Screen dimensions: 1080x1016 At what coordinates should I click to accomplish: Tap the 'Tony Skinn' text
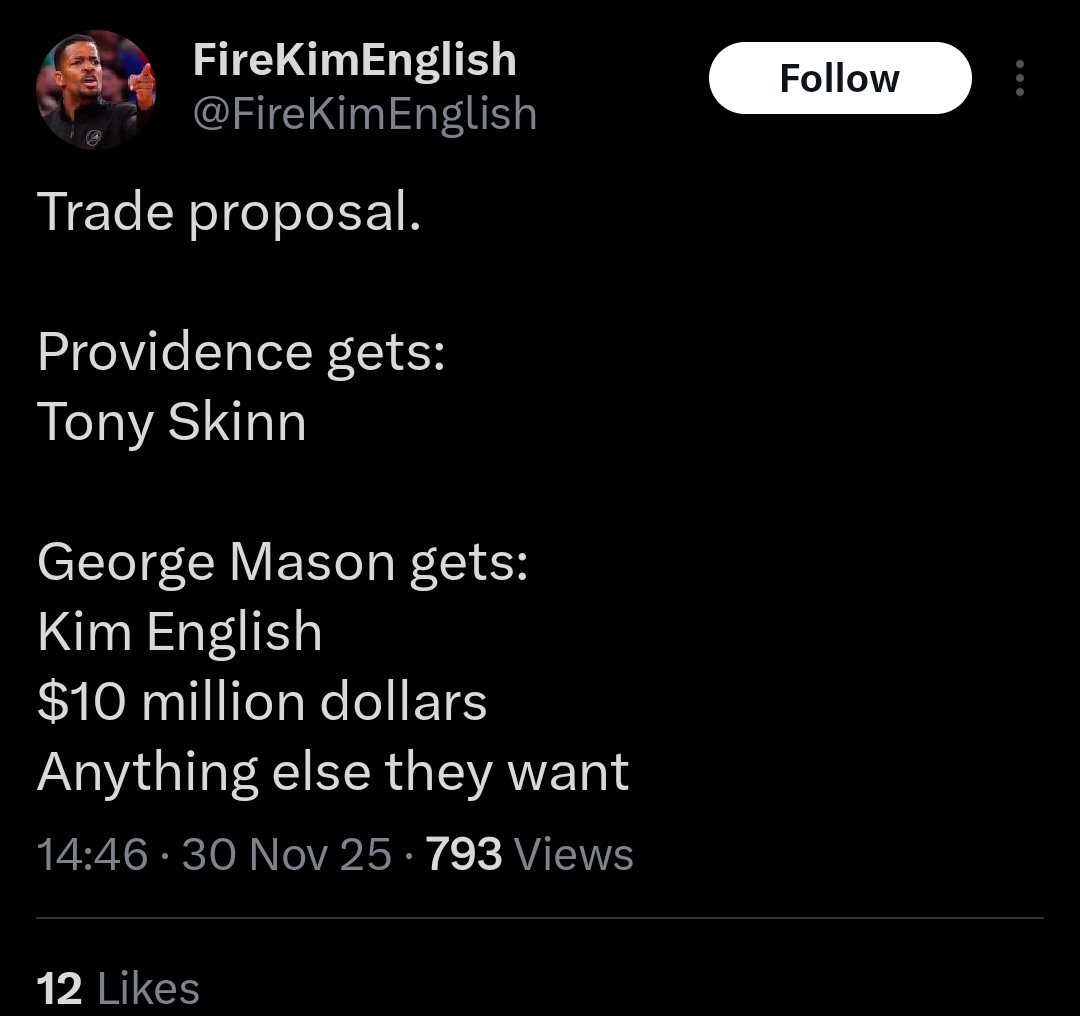click(172, 421)
